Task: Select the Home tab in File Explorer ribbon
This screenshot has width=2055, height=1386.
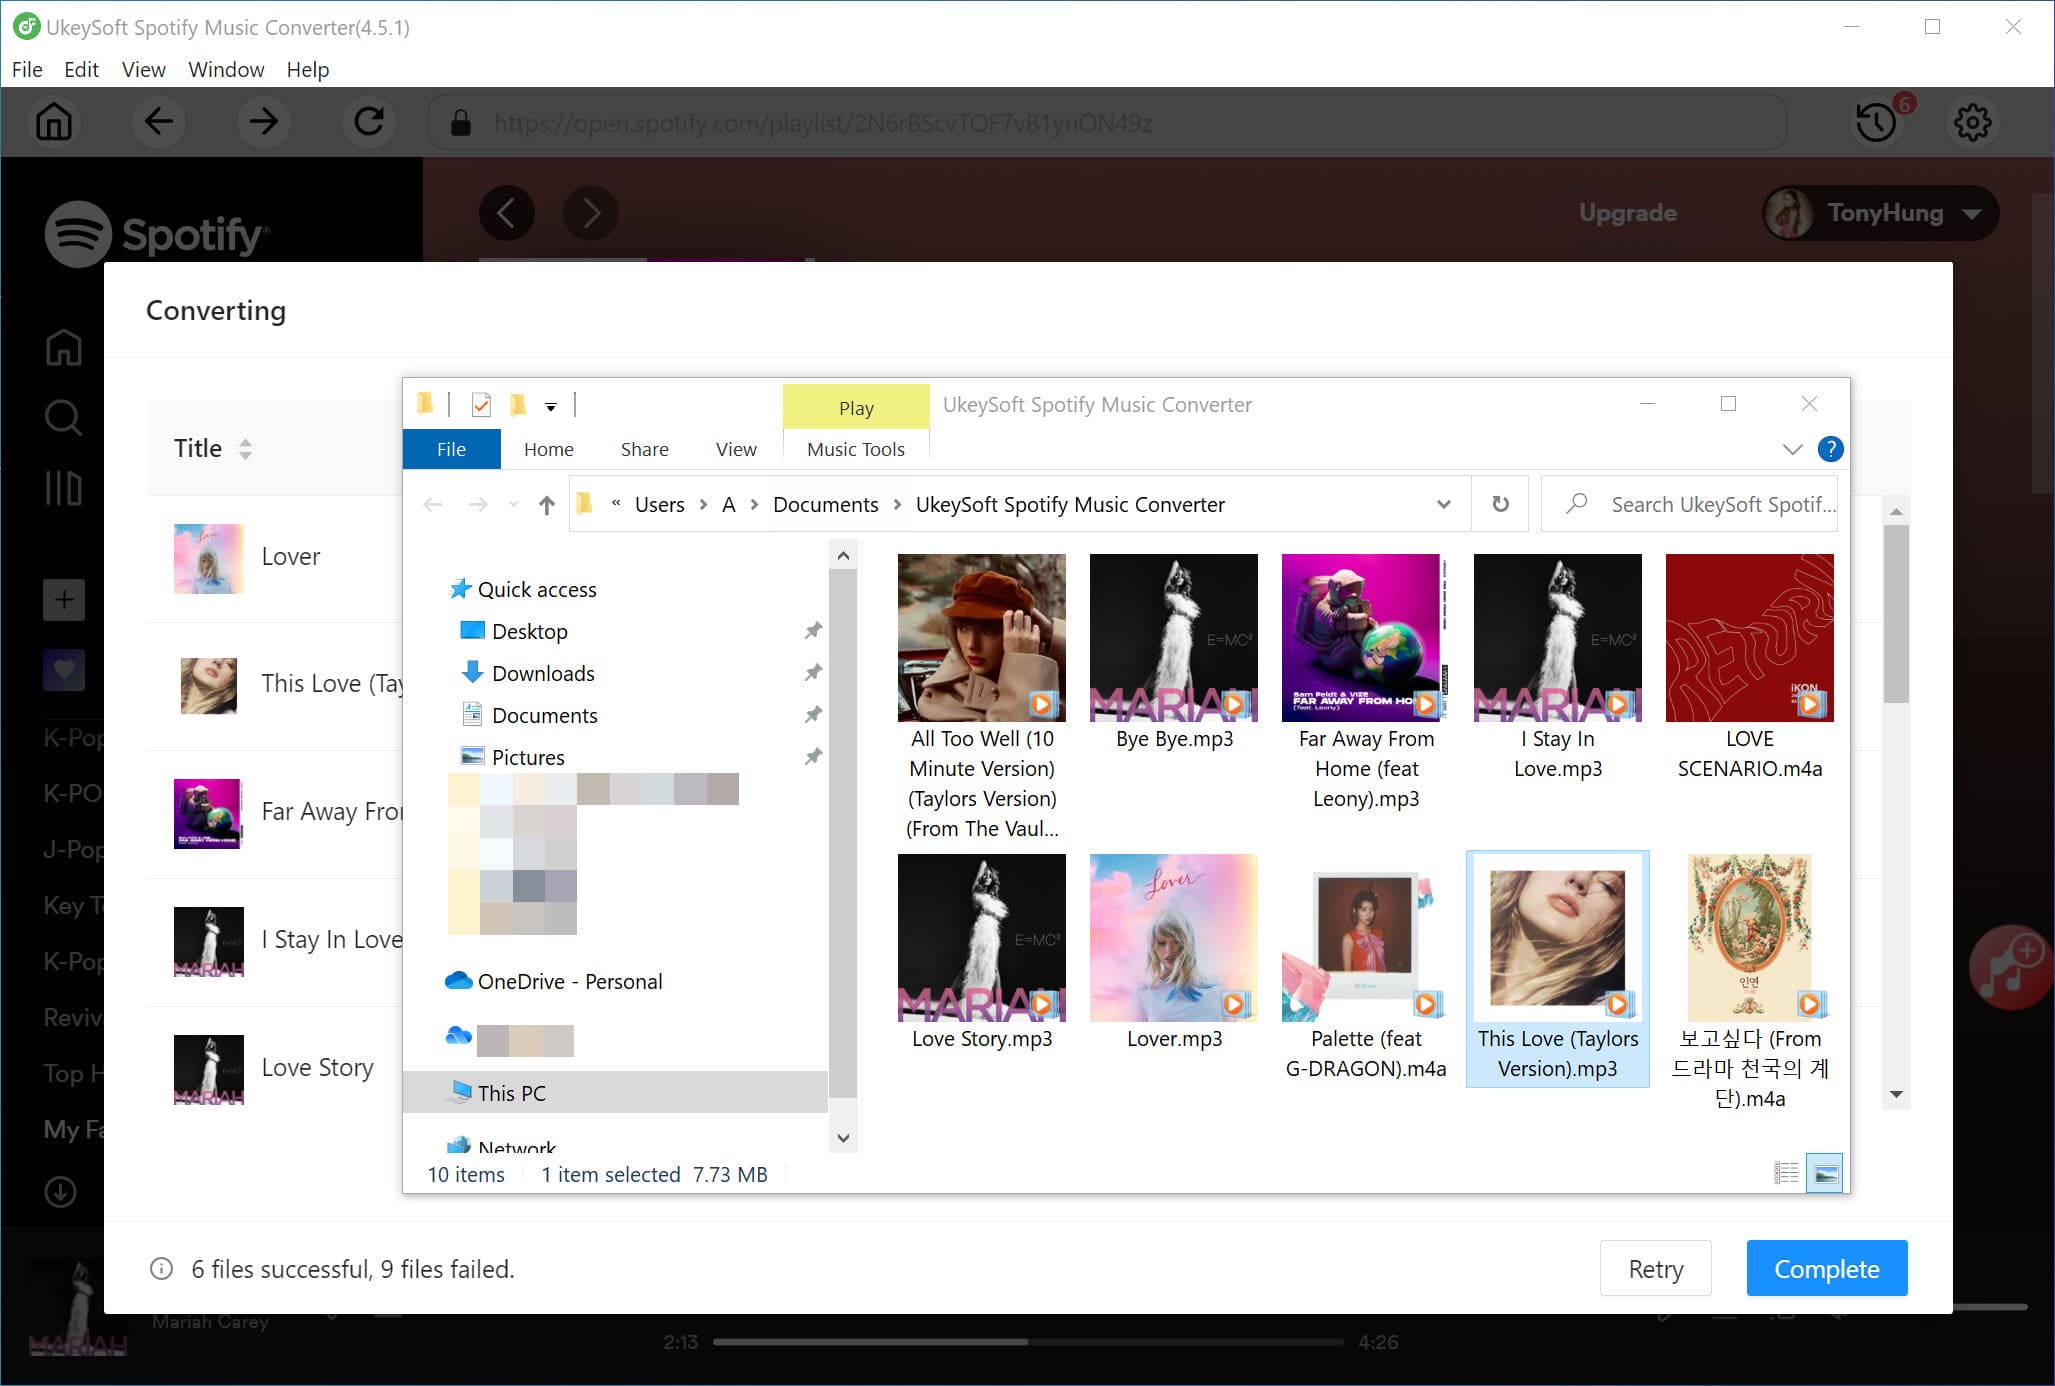Action: 547,449
